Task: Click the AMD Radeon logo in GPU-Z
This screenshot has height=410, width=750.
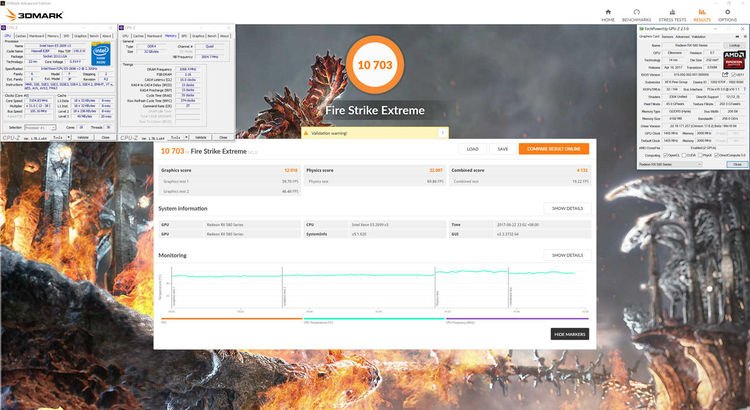Action: 734,60
